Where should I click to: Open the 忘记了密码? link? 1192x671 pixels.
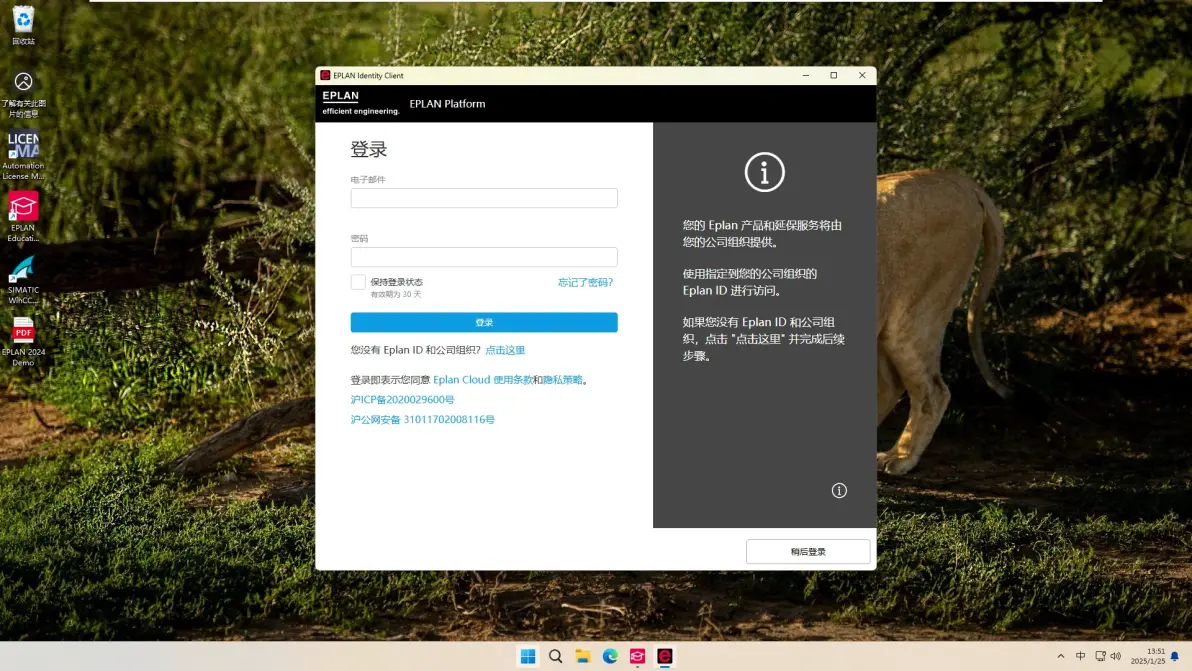[585, 282]
